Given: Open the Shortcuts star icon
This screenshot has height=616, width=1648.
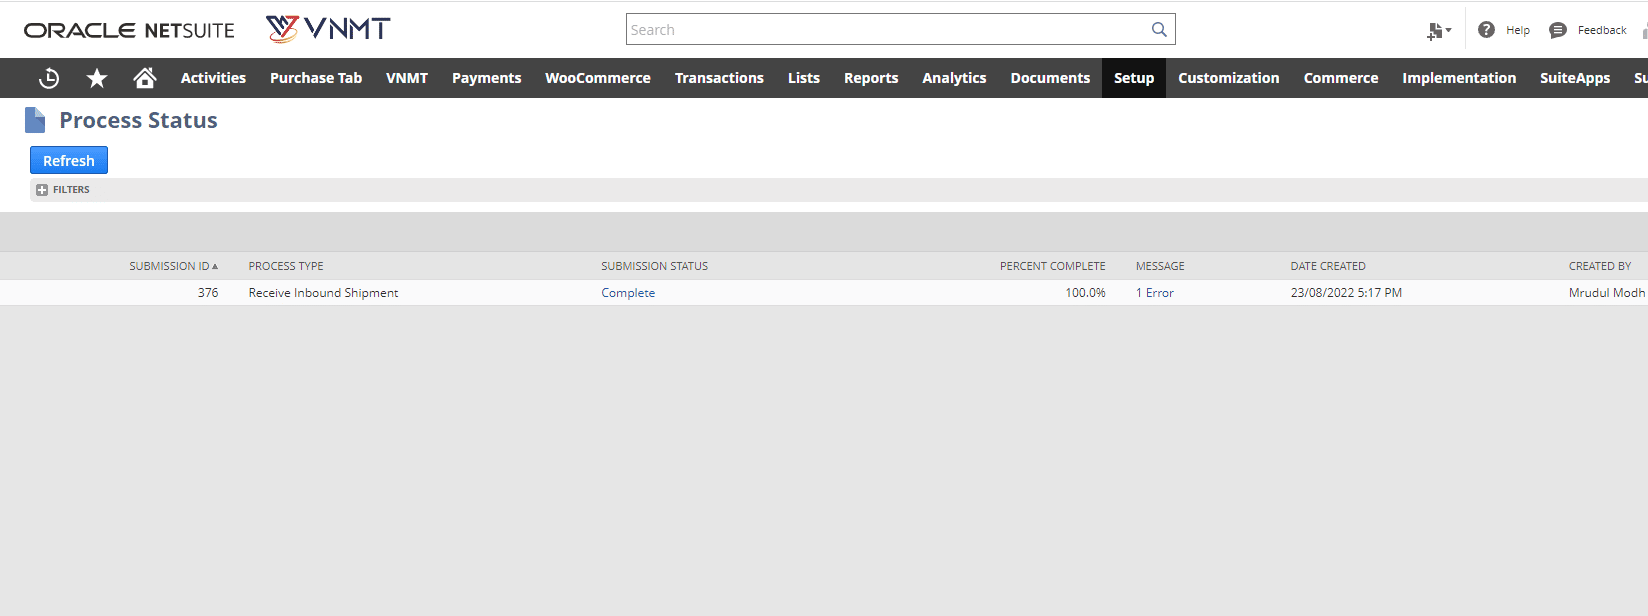Looking at the screenshot, I should (x=97, y=78).
